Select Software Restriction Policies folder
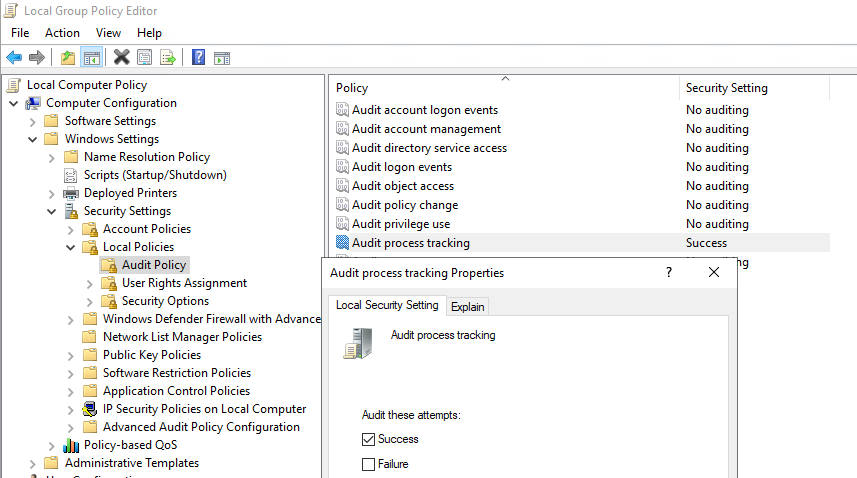 point(177,373)
